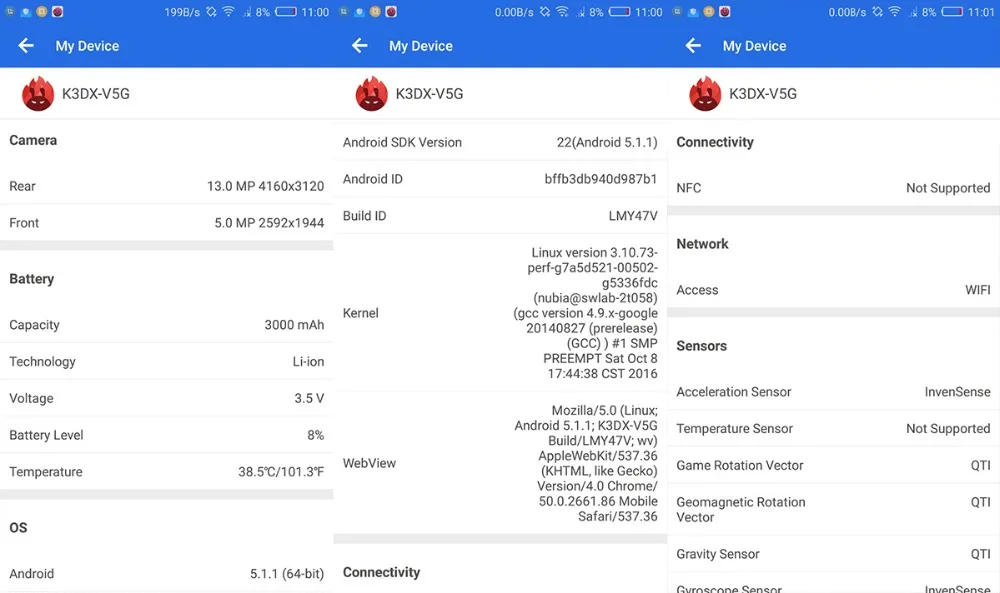Select the Voltage 3.5 V row
This screenshot has width=1000, height=593.
(166, 398)
